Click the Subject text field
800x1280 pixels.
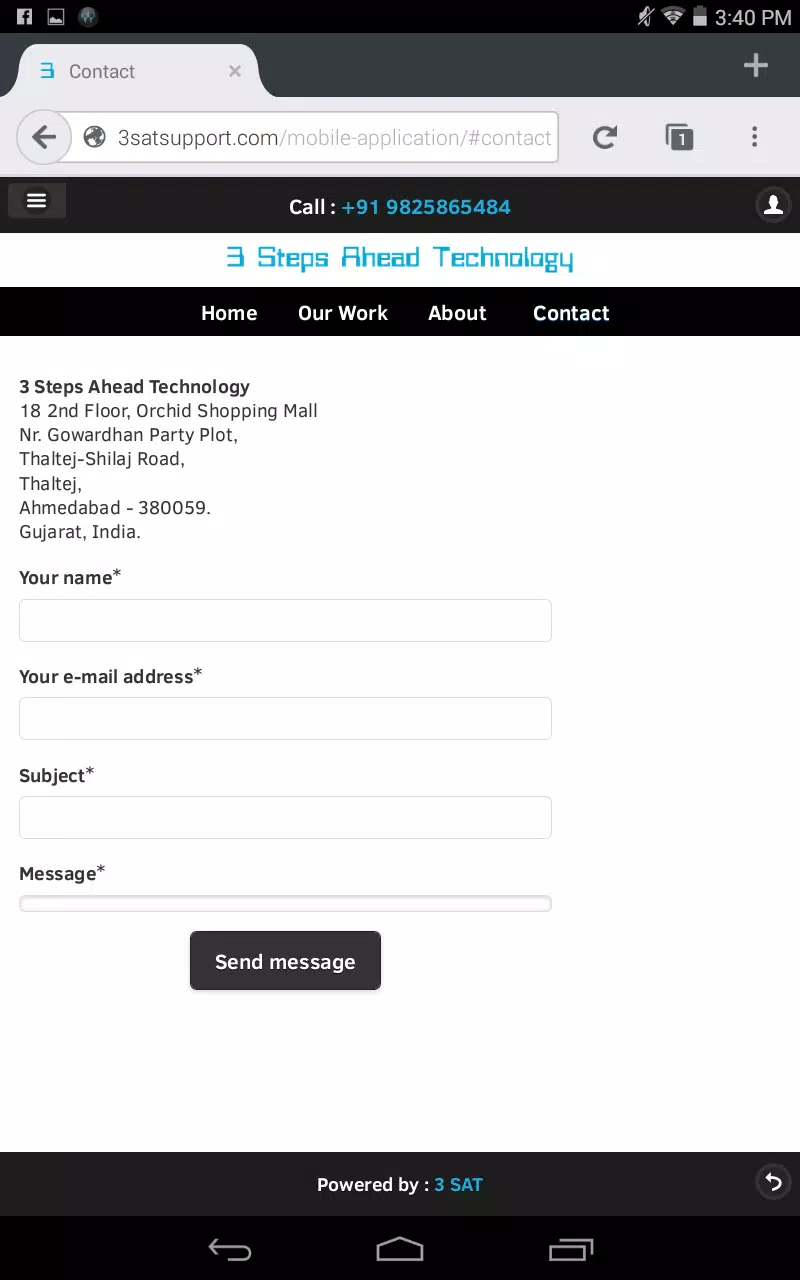coord(285,817)
